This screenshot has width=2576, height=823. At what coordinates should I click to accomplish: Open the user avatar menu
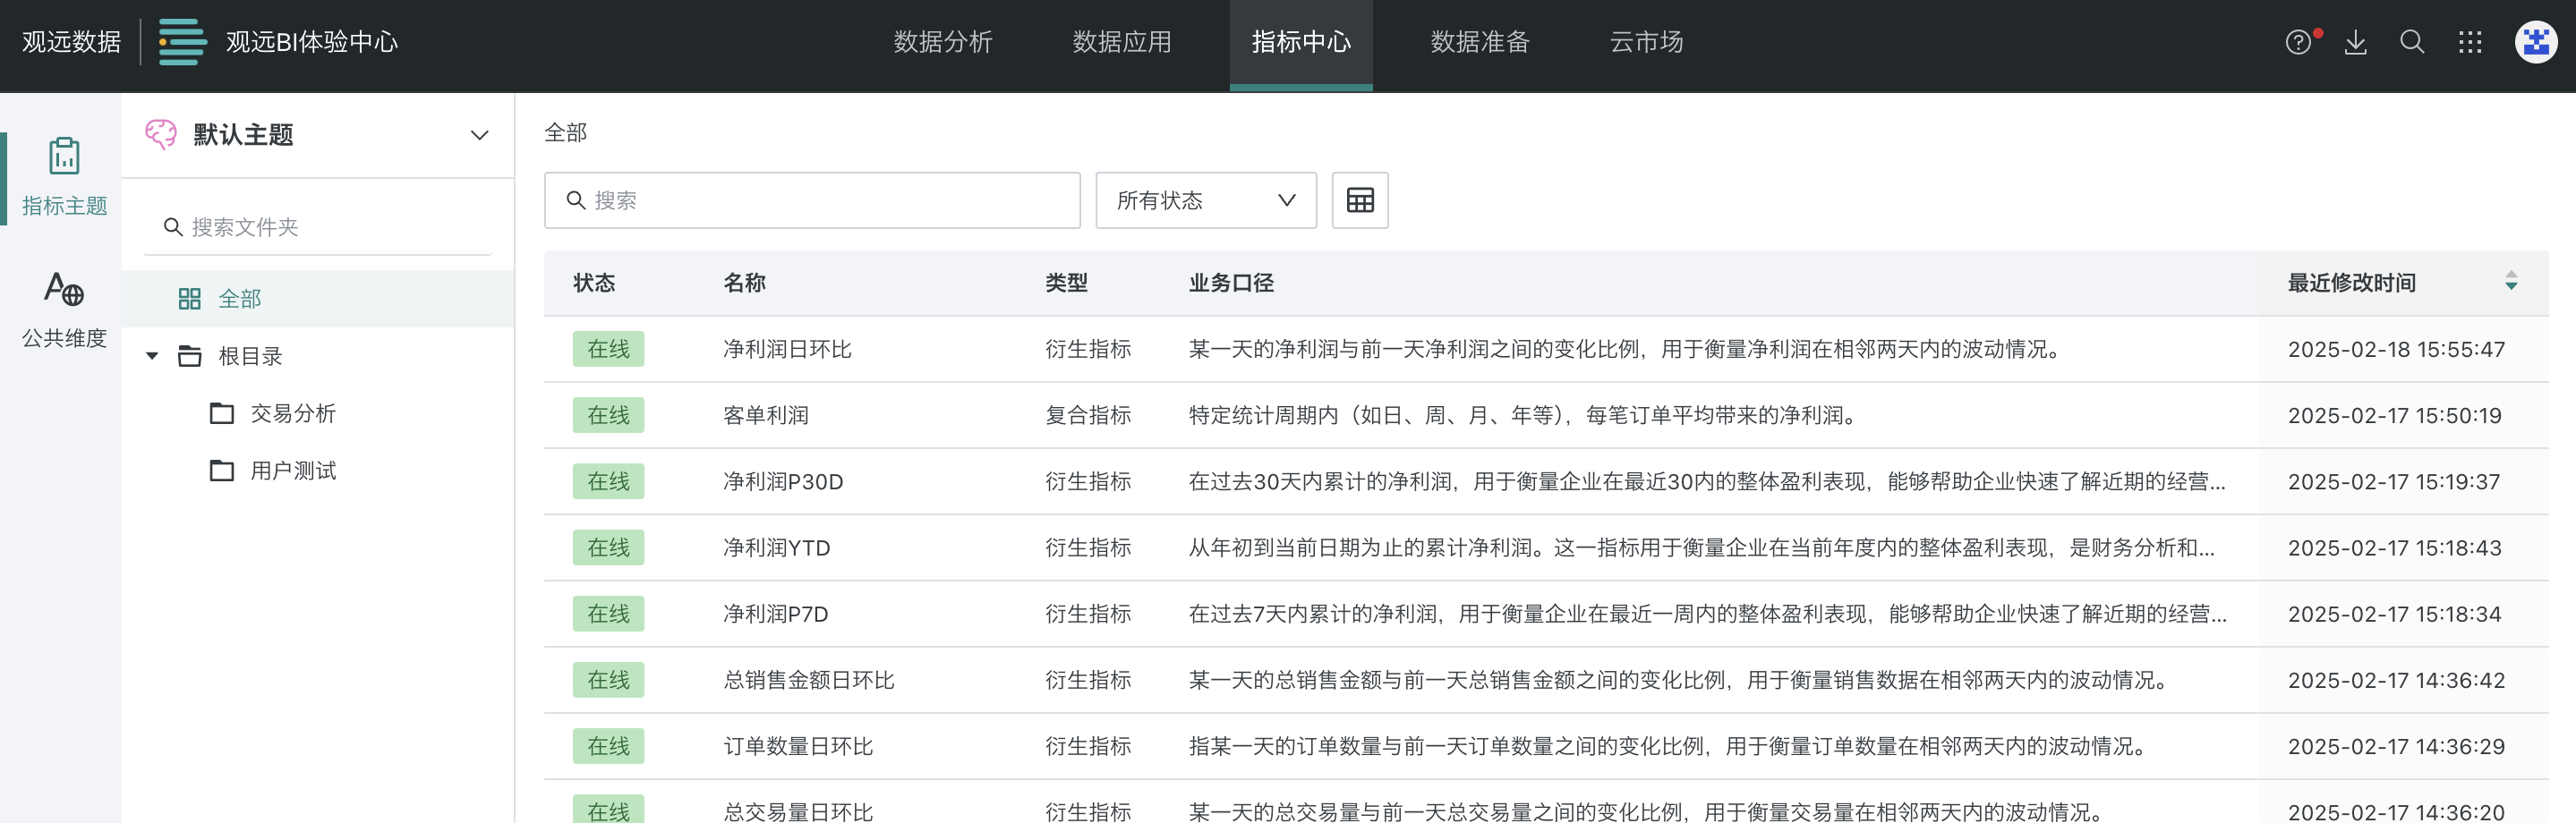coord(2536,42)
